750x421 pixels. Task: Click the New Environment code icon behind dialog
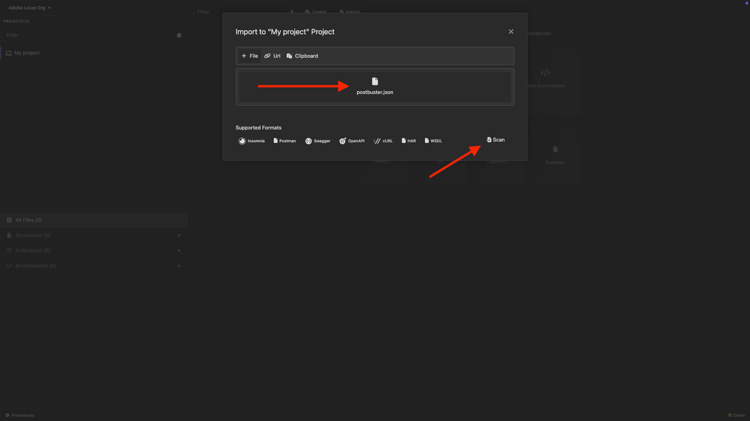pos(545,73)
